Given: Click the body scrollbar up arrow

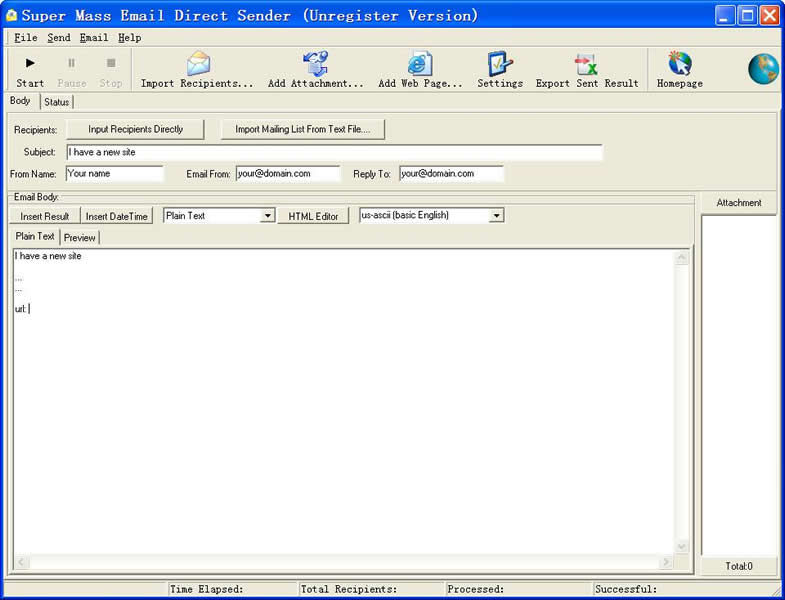Looking at the screenshot, I should (x=681, y=258).
